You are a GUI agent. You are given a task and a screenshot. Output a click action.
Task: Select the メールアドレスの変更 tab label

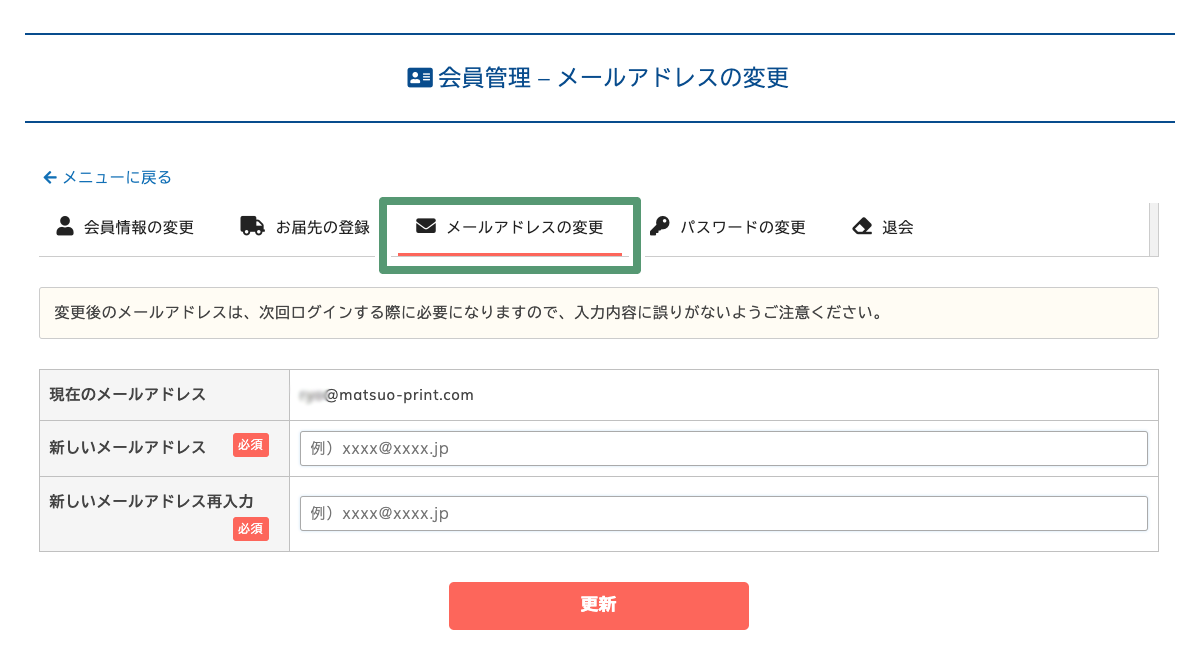525,227
